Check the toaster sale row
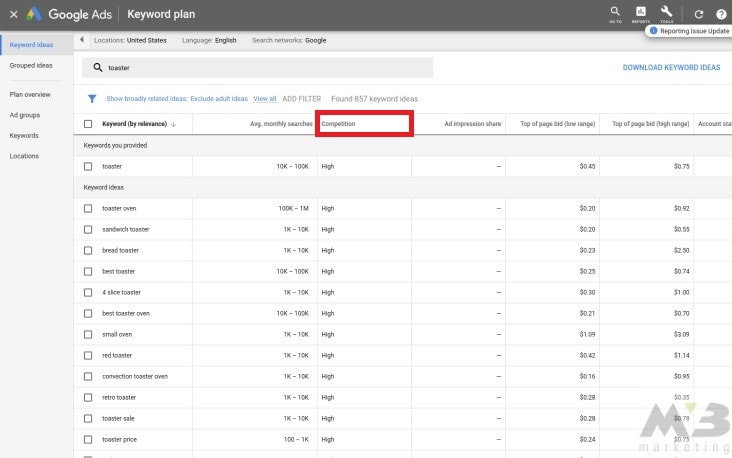The image size is (732, 458). pyautogui.click(x=88, y=418)
